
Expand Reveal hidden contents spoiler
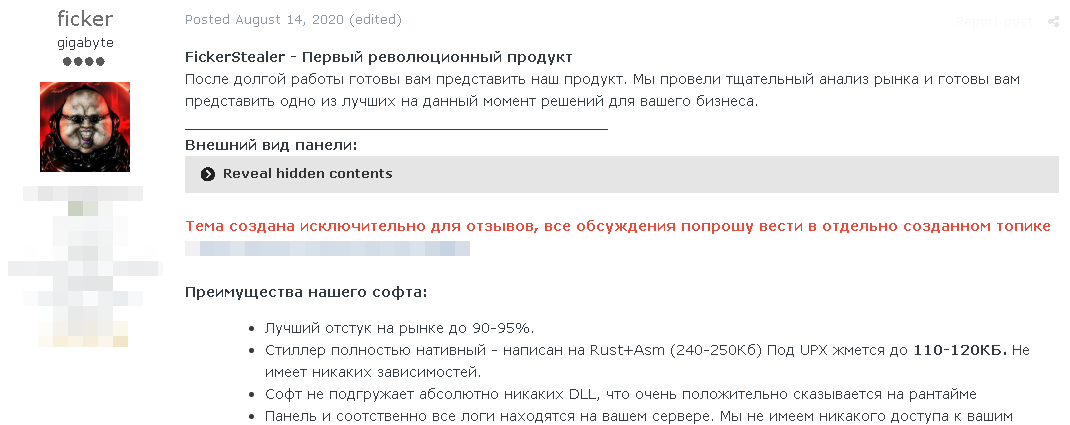coord(622,174)
